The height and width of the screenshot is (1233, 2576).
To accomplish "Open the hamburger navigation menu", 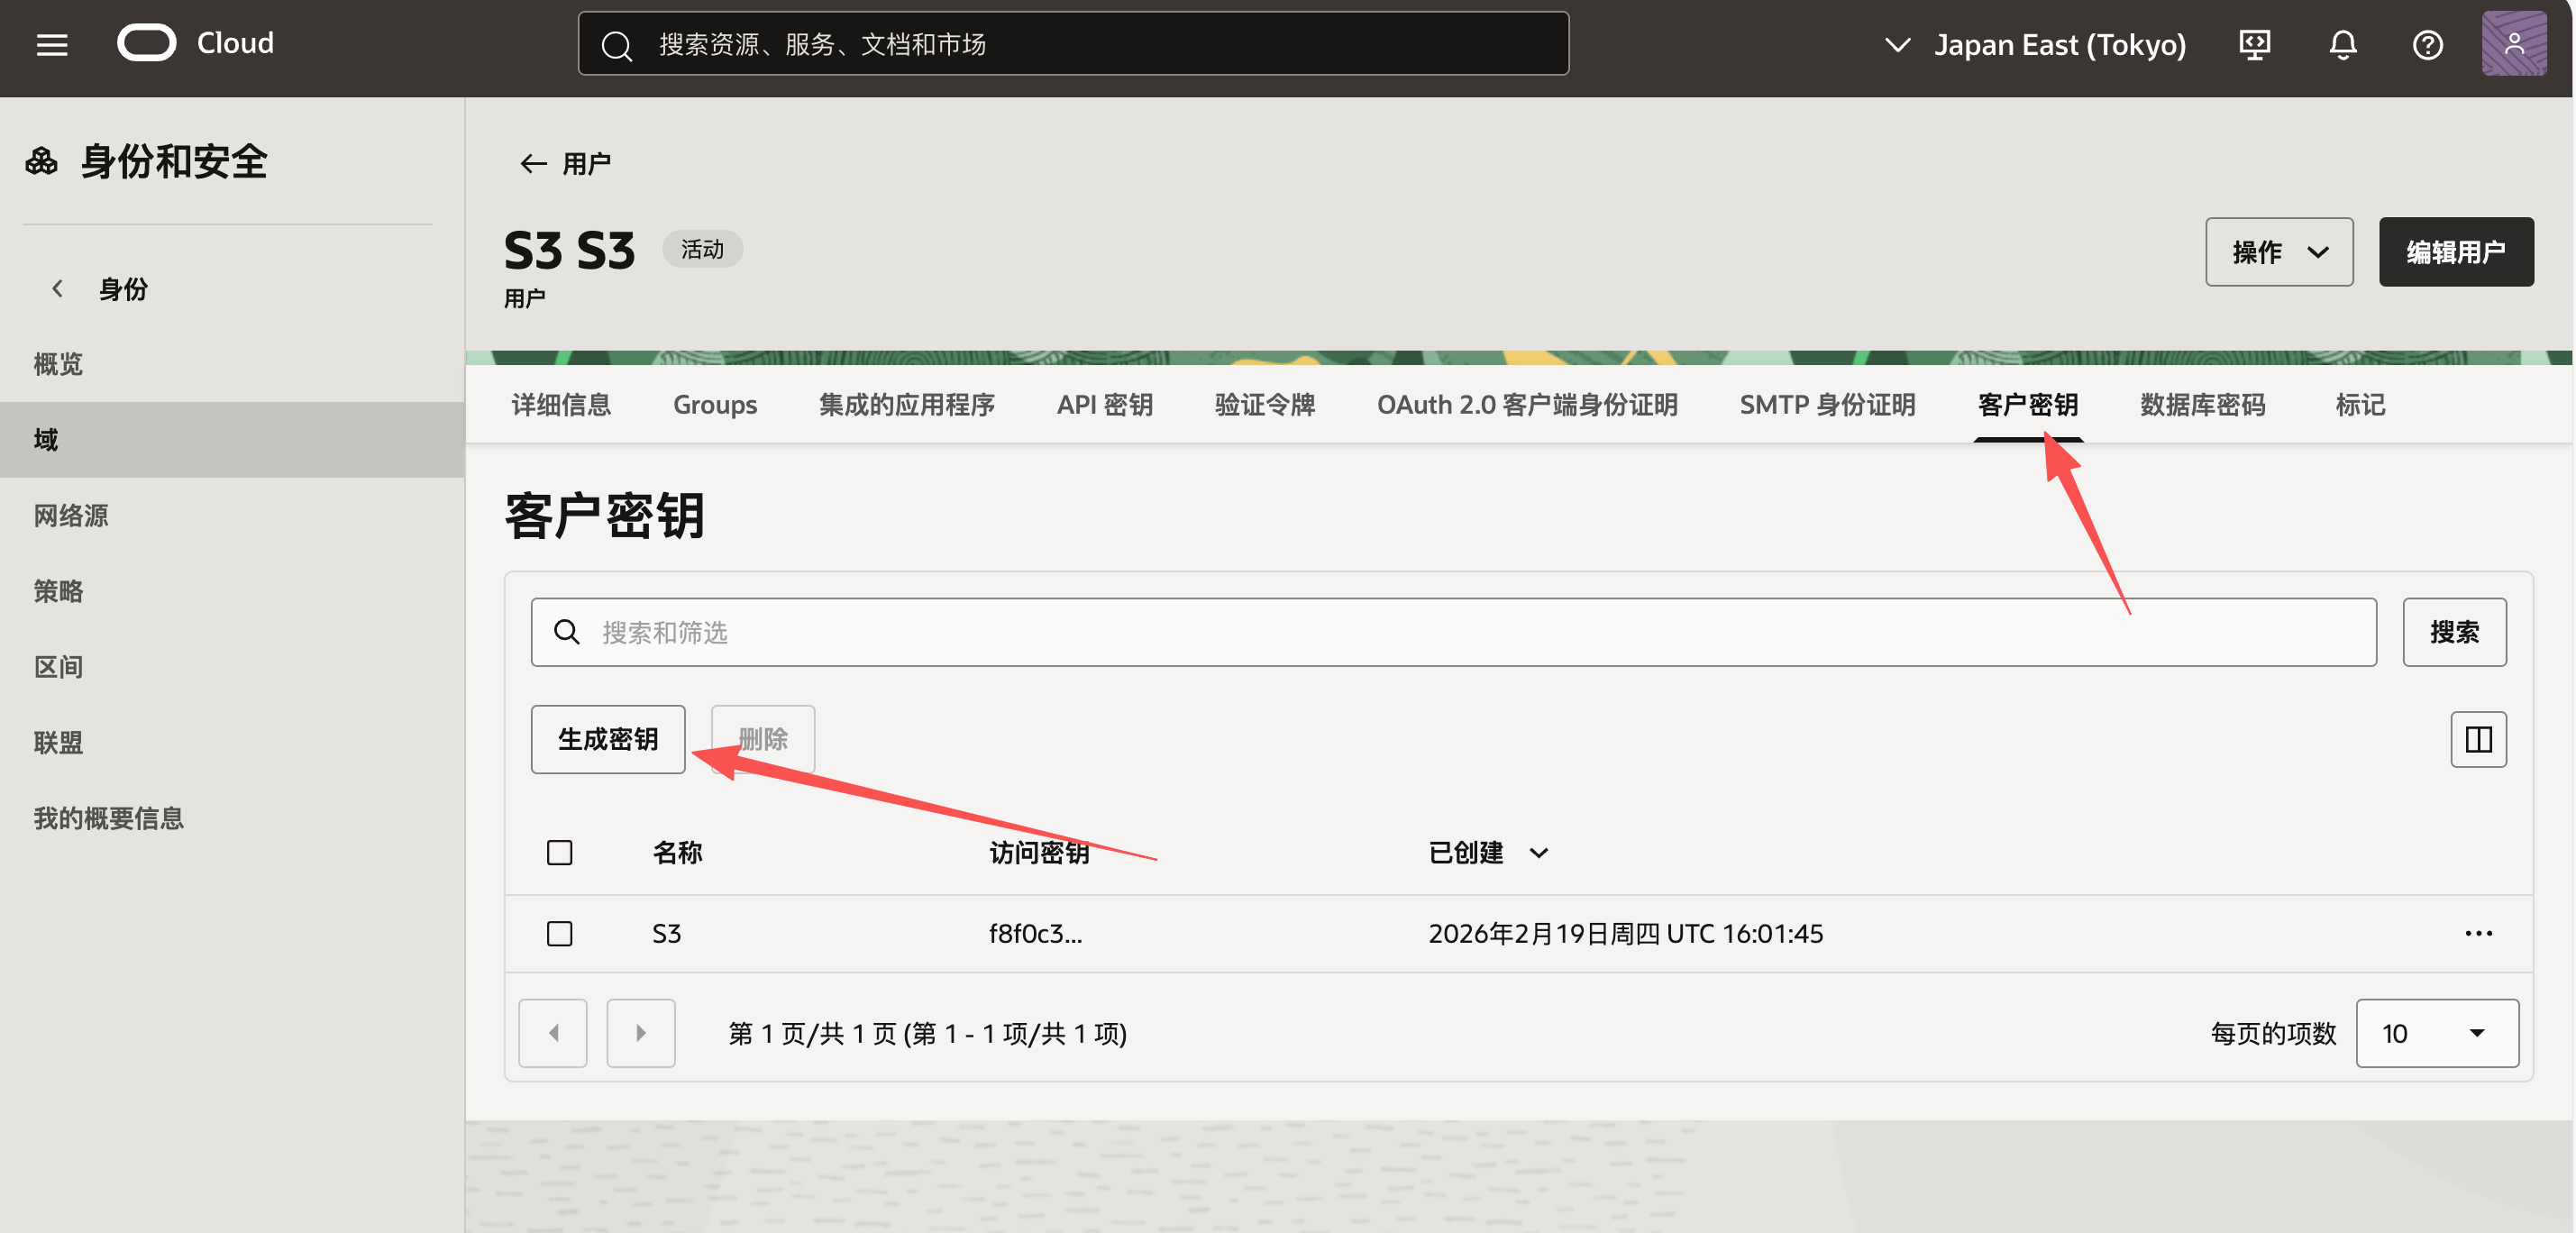I will [52, 44].
